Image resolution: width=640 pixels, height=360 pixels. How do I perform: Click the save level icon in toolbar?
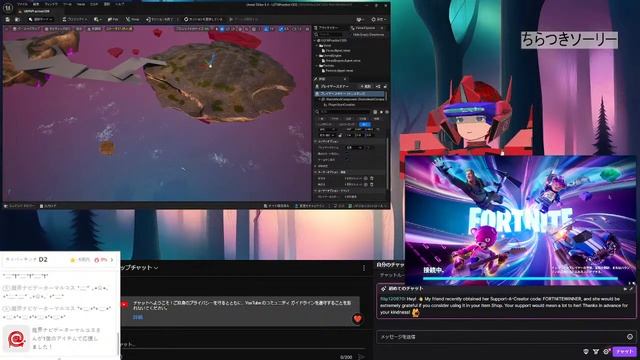pyautogui.click(x=8, y=19)
